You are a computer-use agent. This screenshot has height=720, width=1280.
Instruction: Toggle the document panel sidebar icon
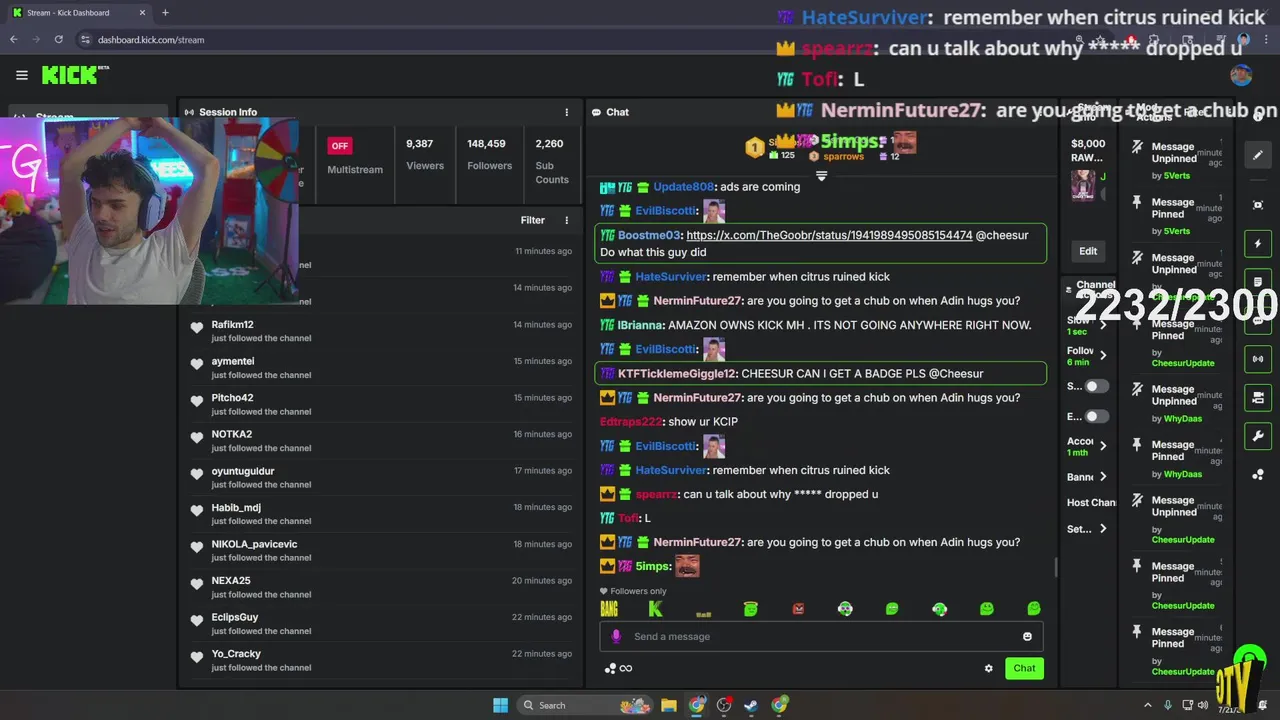pos(1258,283)
